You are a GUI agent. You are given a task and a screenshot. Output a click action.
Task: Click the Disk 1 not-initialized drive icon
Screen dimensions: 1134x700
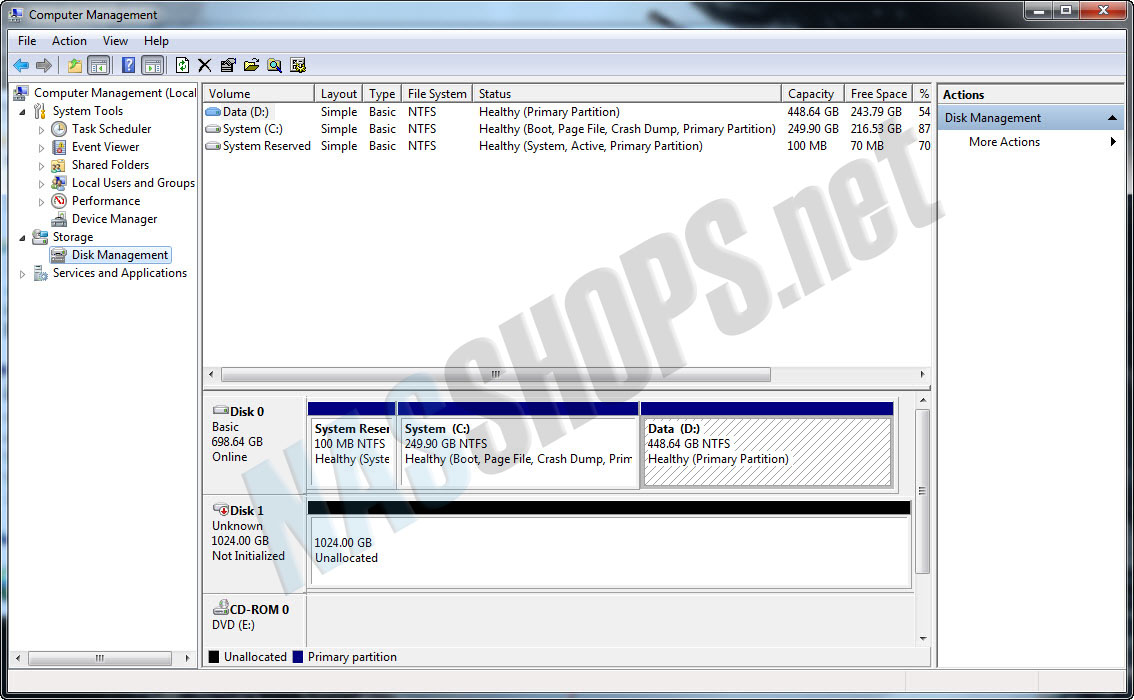click(221, 509)
